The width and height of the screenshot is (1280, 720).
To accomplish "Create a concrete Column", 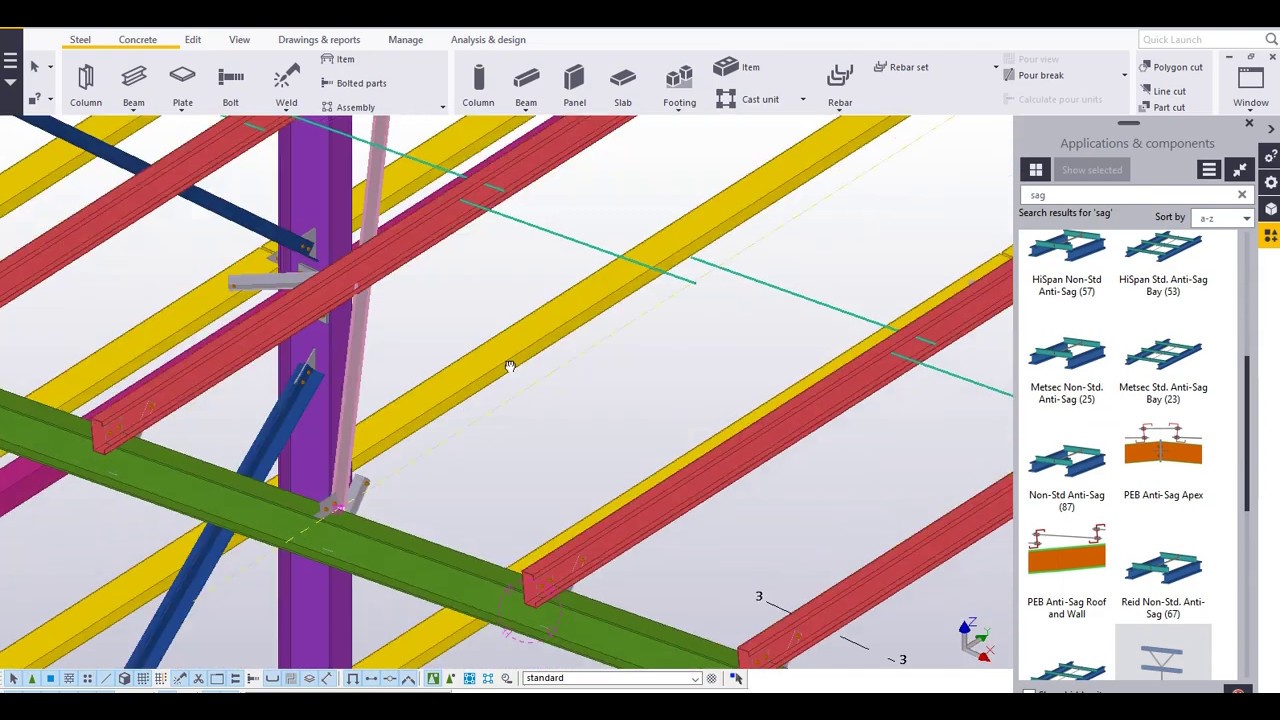I will pyautogui.click(x=478, y=85).
